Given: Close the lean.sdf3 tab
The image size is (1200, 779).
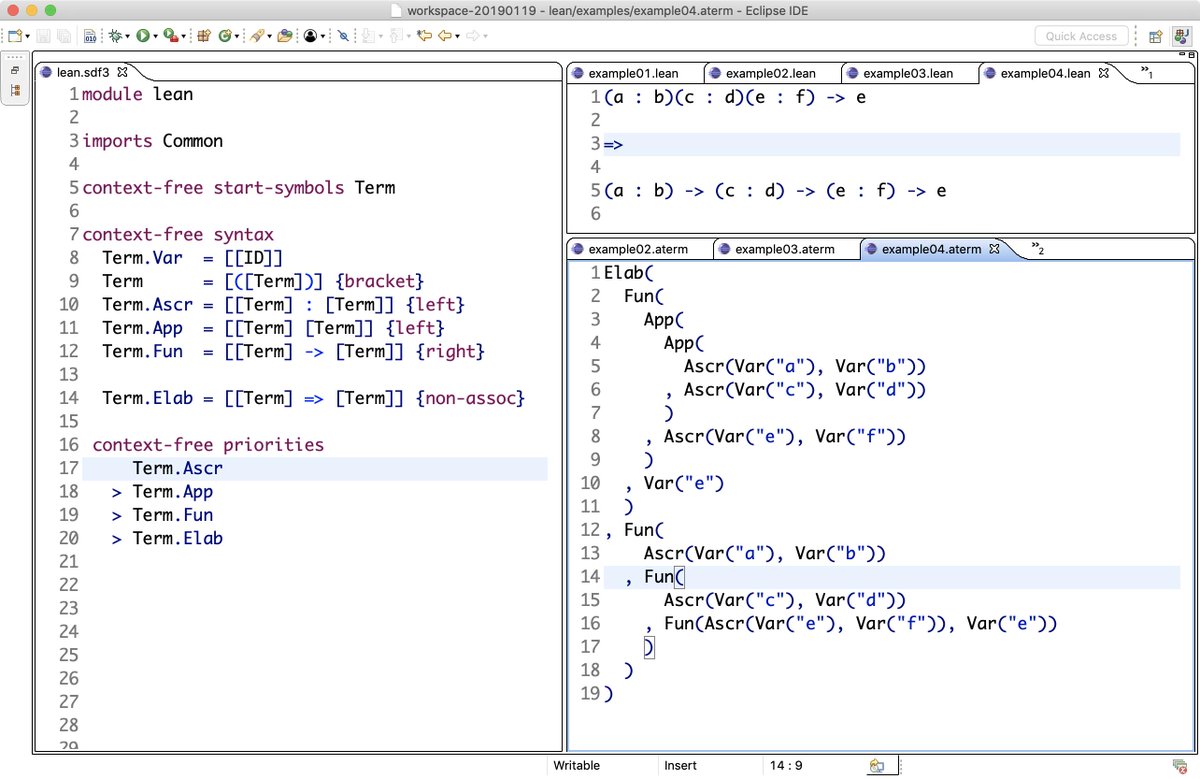Looking at the screenshot, I should 123,72.
